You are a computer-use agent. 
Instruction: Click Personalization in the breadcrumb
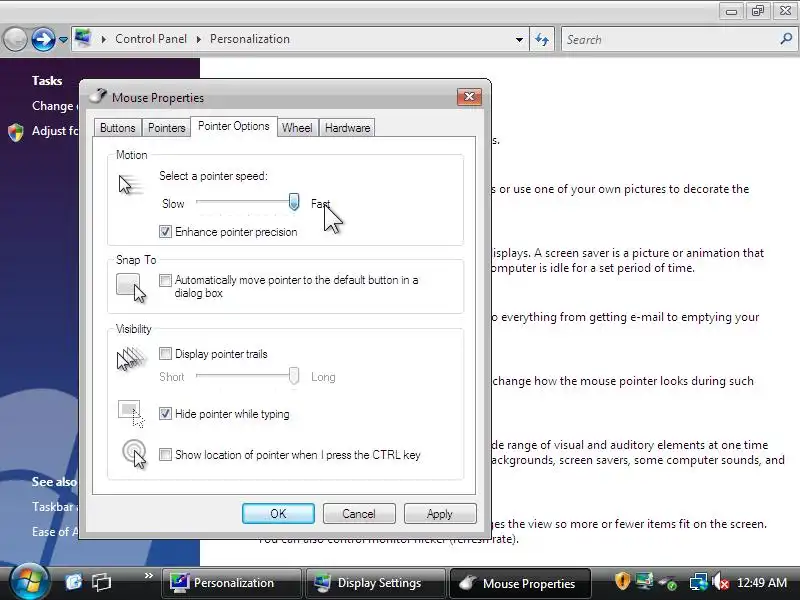point(250,39)
